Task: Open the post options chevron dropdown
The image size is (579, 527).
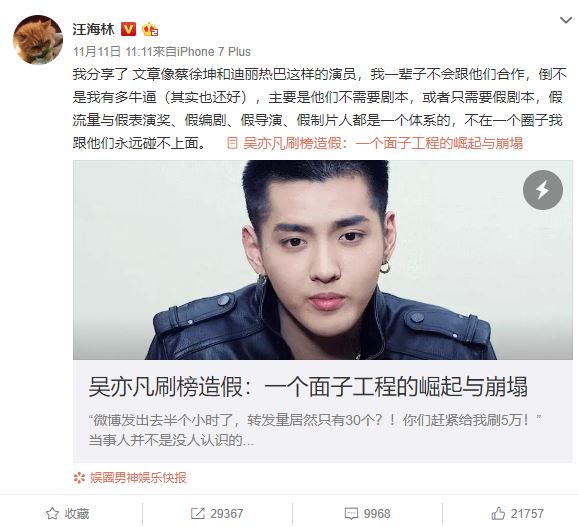Action: (566, 20)
